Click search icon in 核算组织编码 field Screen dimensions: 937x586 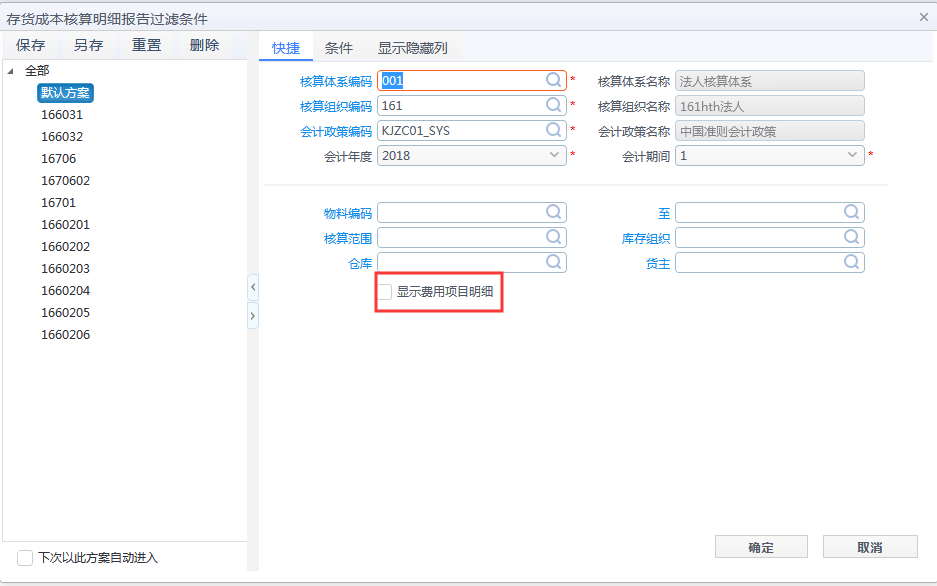554,105
